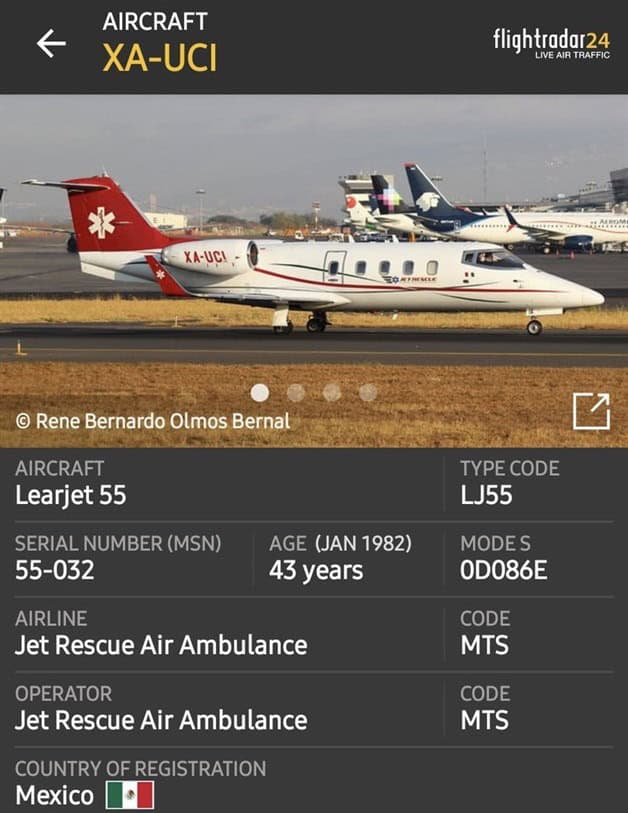Screen dimensions: 628x813
Task: Open operator Jet Rescue Air Ambulance
Action: pyautogui.click(x=161, y=721)
